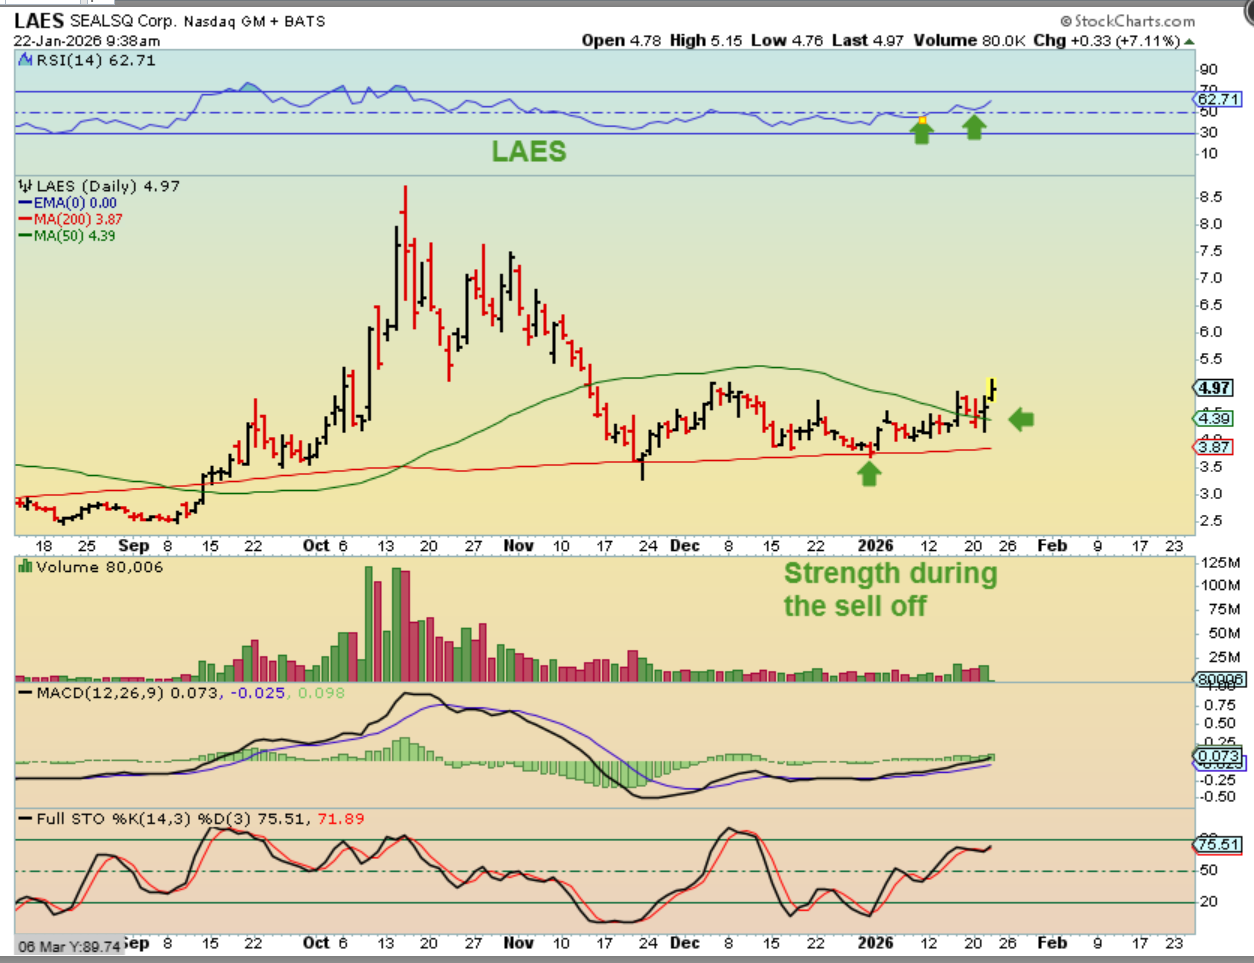Click the 22-Jan-2026 9:38am timestamp
Image resolution: width=1254 pixels, height=963 pixels.
click(87, 41)
